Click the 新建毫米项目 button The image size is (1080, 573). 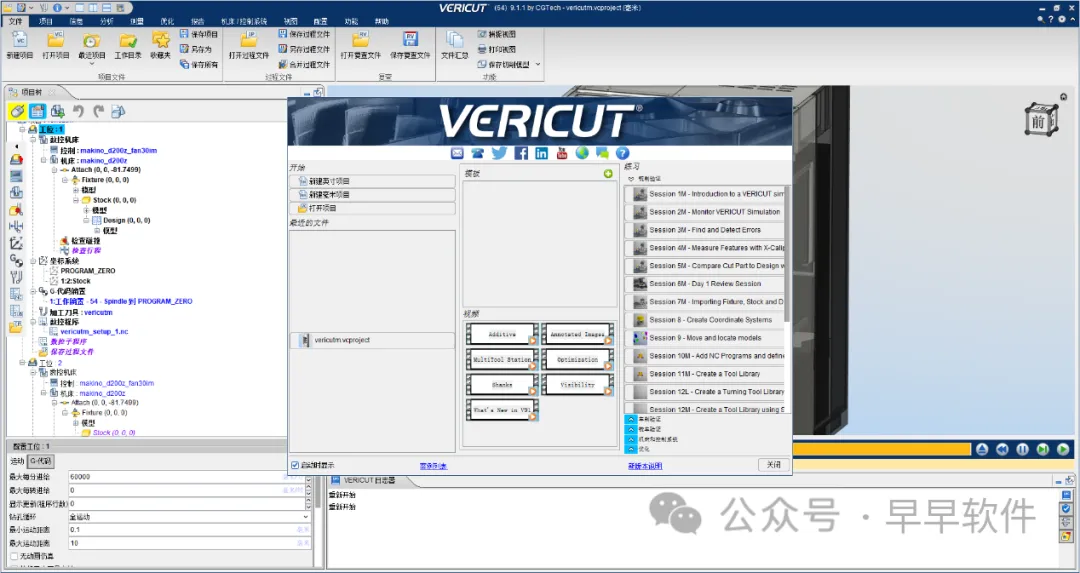[373, 194]
